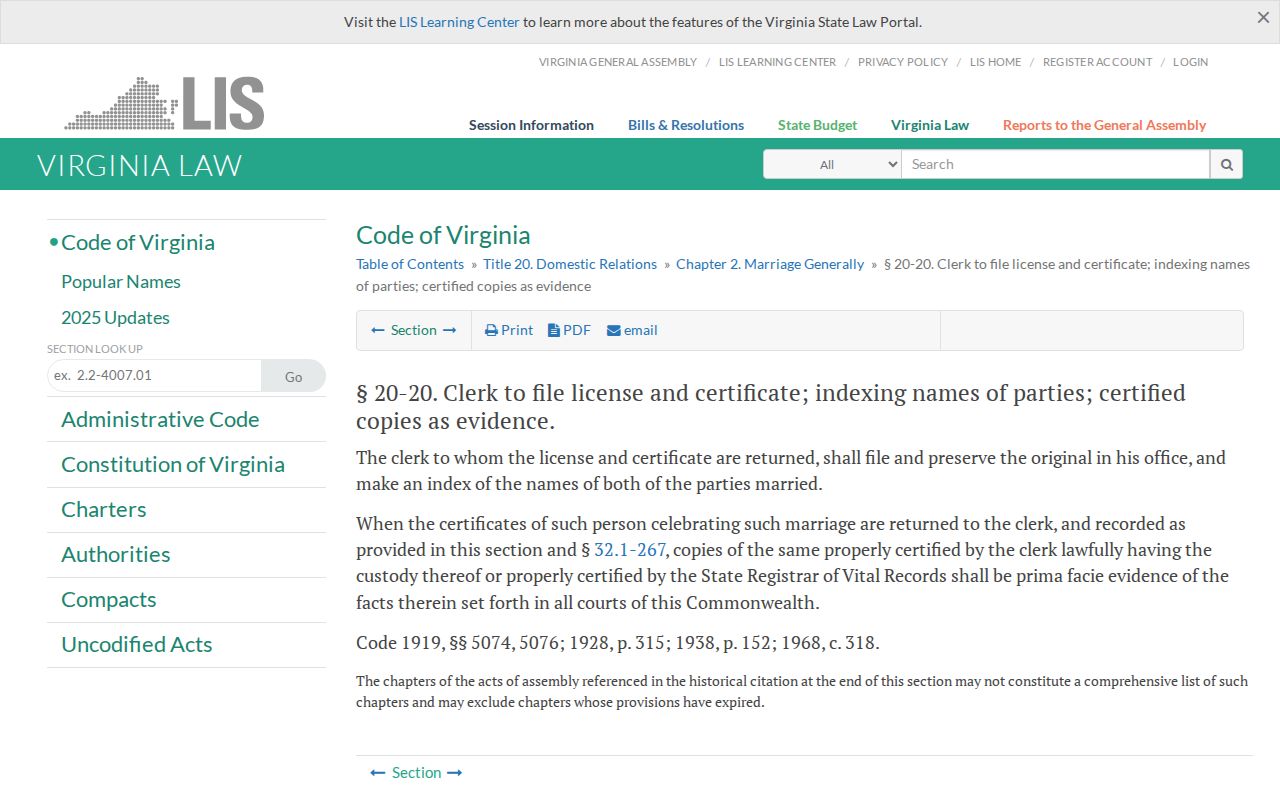Go to LIS Home link

click(x=995, y=62)
